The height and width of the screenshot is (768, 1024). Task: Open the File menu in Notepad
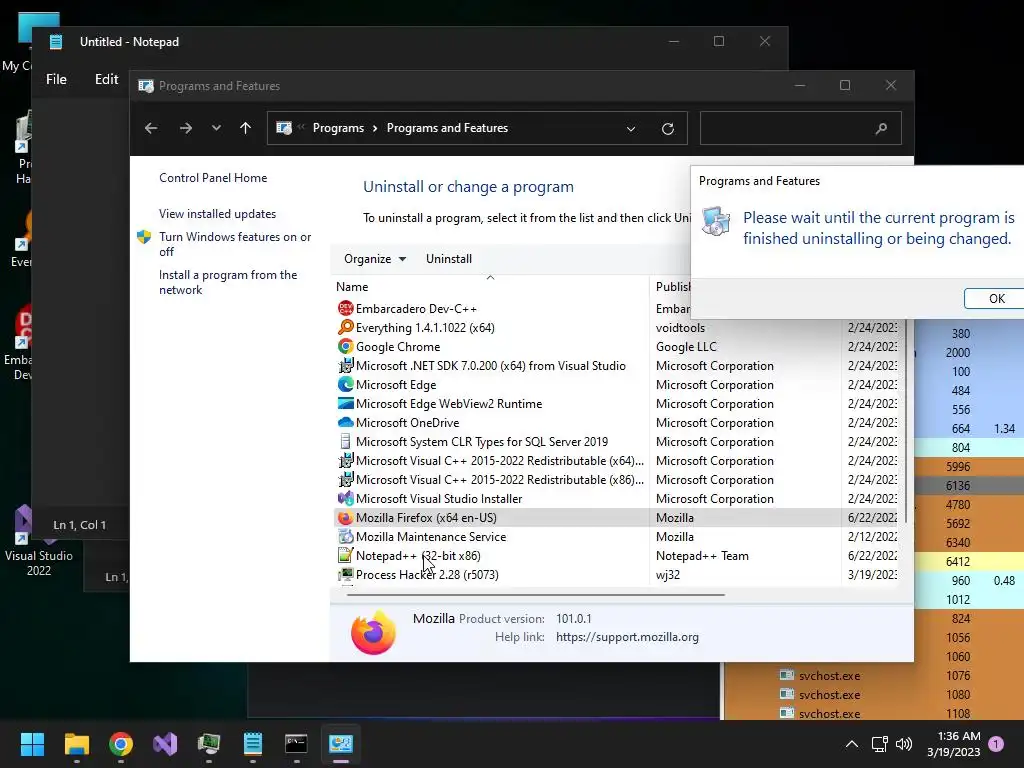56,79
